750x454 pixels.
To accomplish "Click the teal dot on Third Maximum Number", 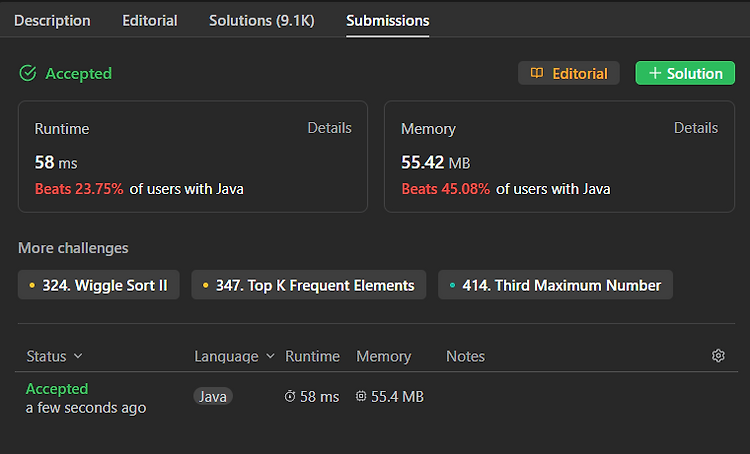I will [x=452, y=285].
